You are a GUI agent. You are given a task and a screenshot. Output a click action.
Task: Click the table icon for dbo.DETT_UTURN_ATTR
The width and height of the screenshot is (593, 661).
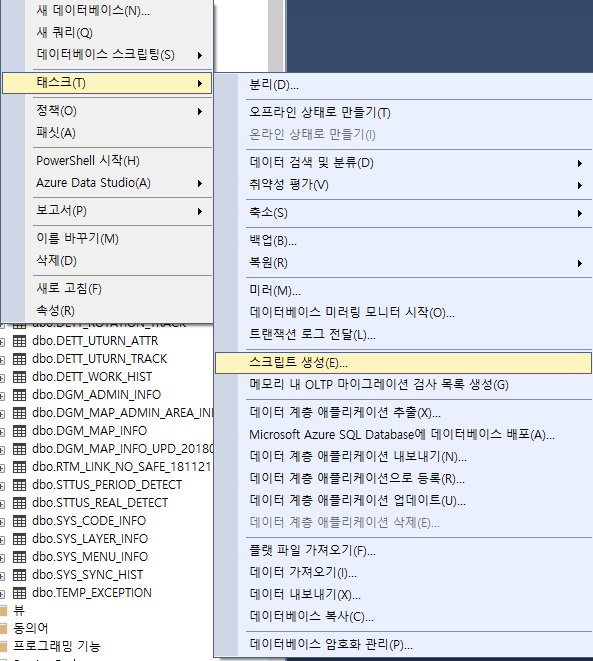coord(19,341)
